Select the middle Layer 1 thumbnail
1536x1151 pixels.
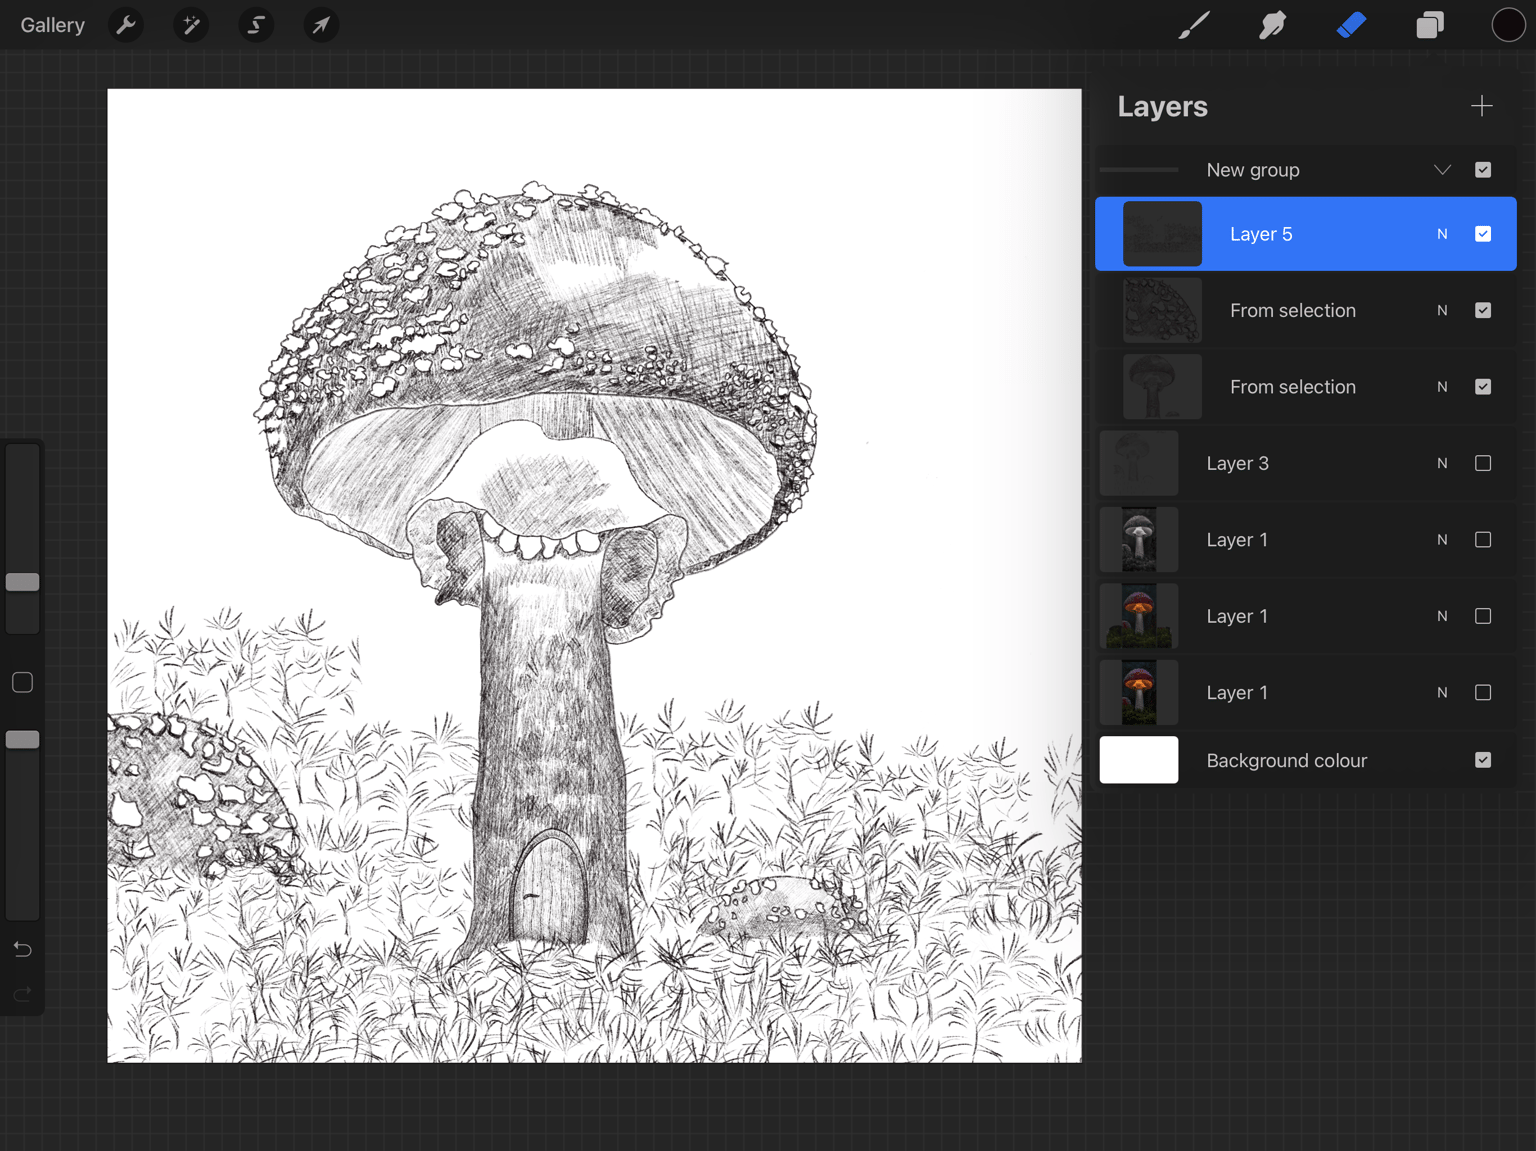click(1139, 616)
